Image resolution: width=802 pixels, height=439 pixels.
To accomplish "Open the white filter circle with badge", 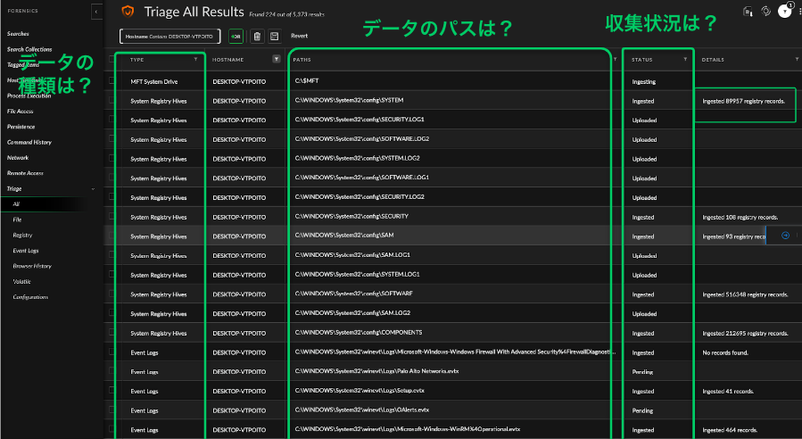I will [784, 11].
